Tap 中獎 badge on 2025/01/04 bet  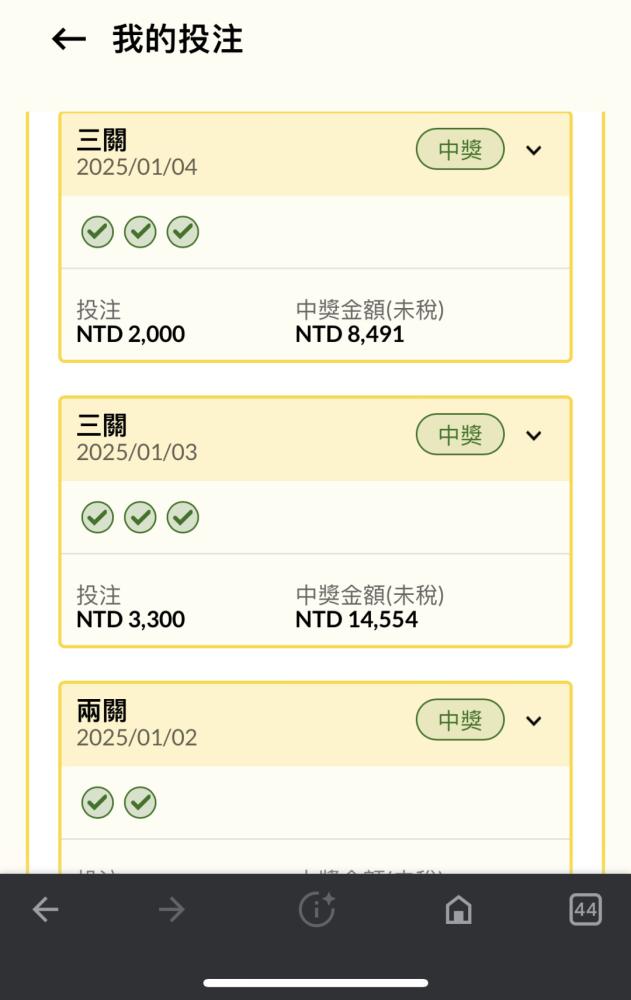click(x=460, y=149)
